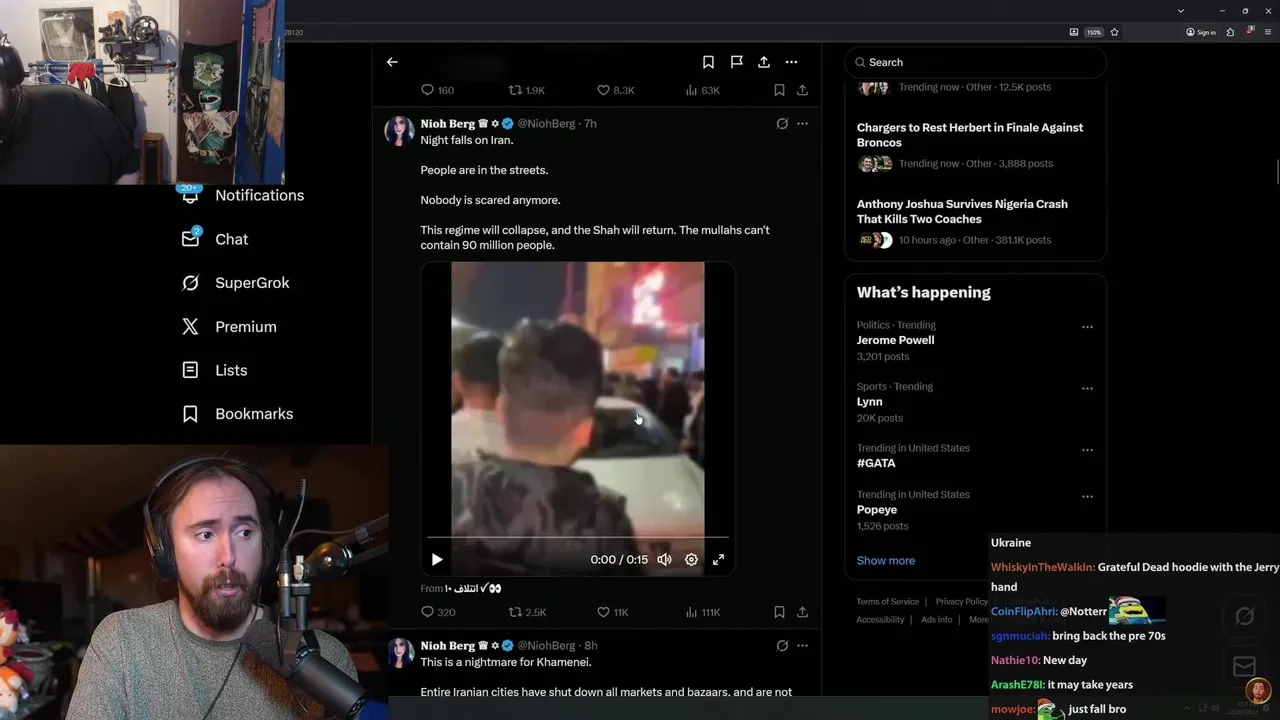Click the floating messages envelope button

coord(1245,666)
